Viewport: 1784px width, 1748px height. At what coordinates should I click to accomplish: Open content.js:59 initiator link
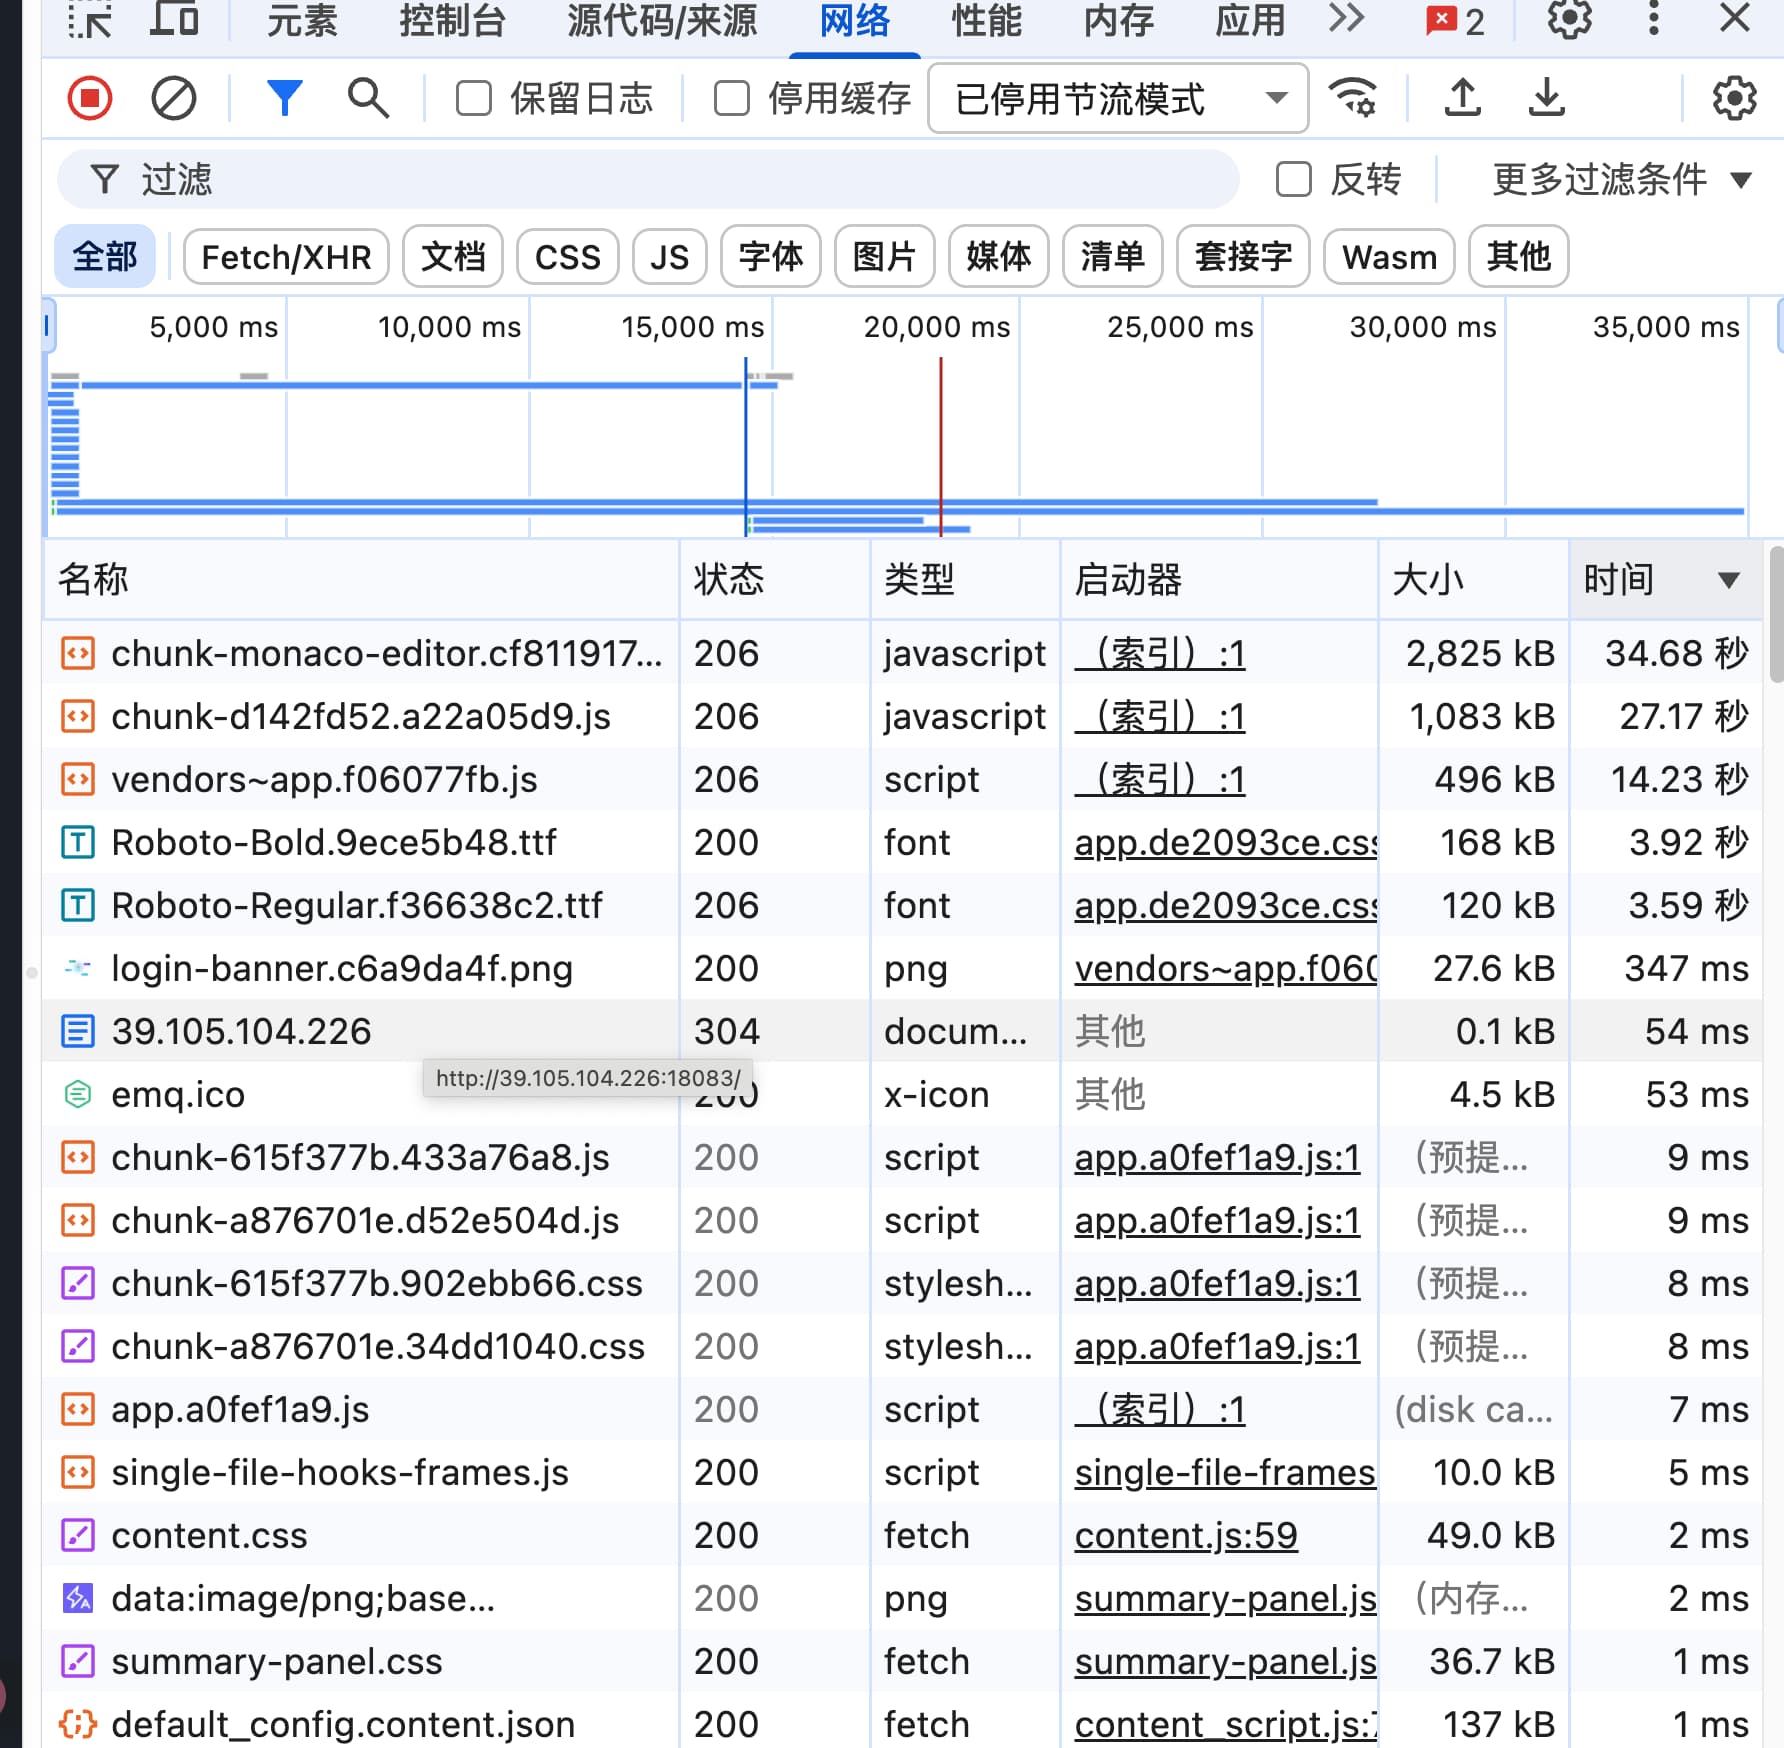pyautogui.click(x=1186, y=1535)
